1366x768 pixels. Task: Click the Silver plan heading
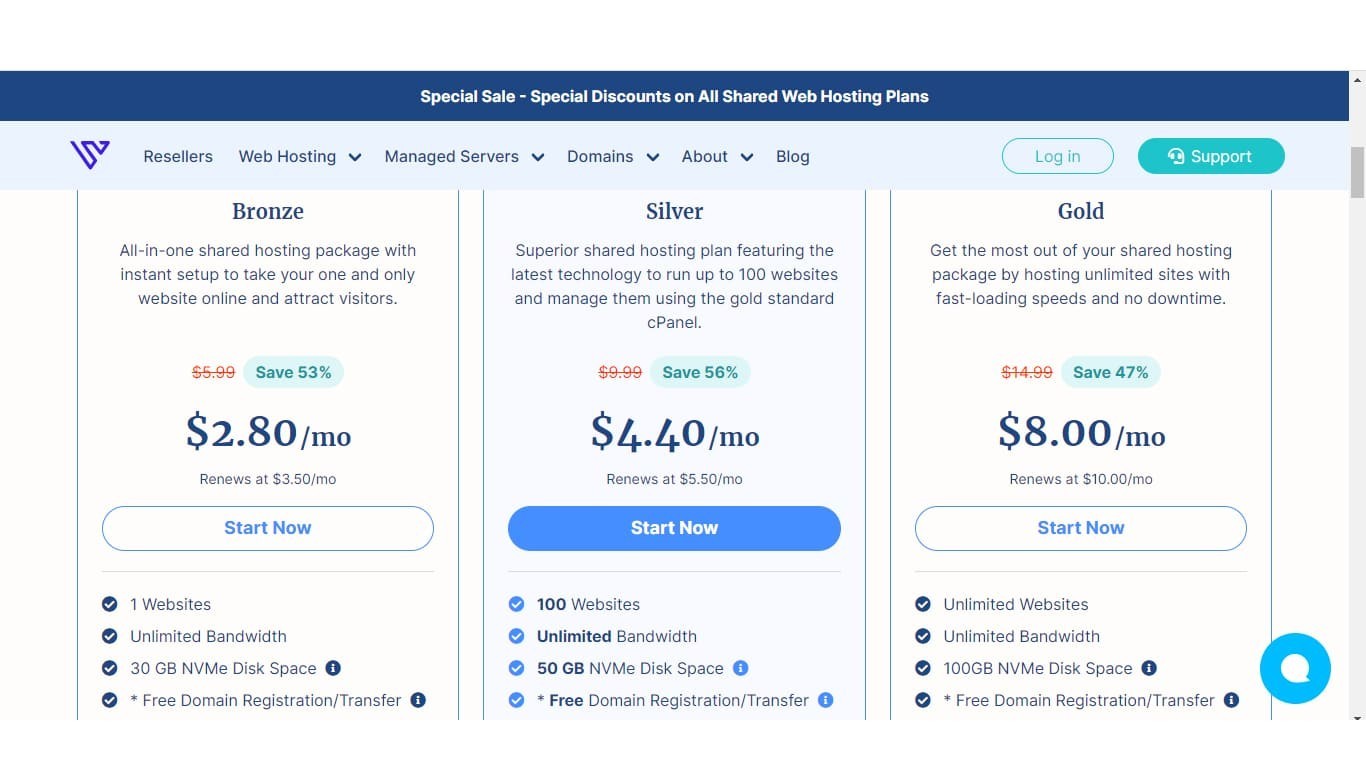[674, 211]
